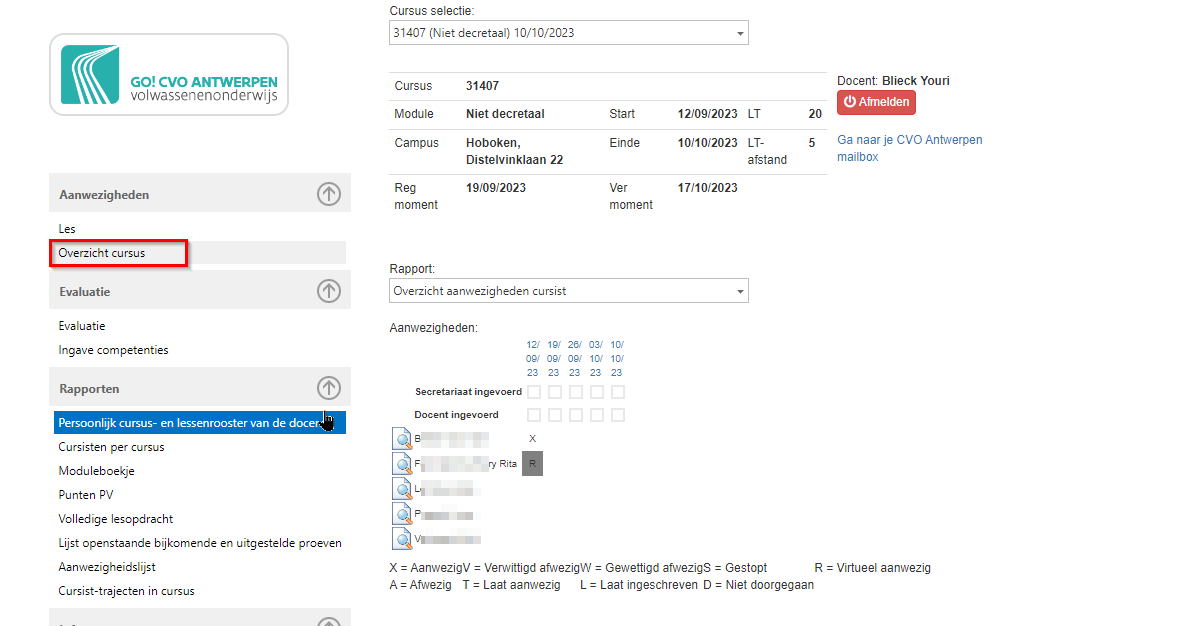Screen dimensions: 1194x626
Task: Click the 12/09/23 date column header
Action: click(532, 359)
